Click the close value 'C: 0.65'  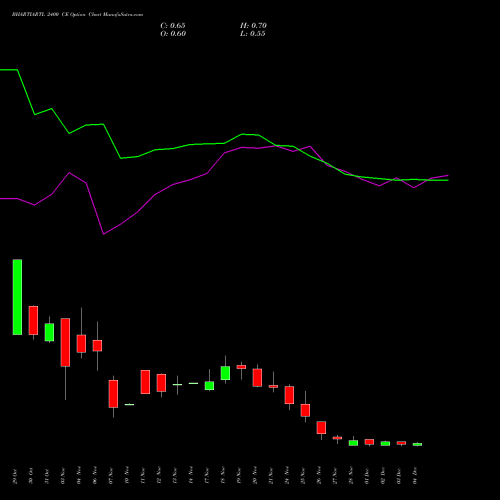[x=173, y=26]
